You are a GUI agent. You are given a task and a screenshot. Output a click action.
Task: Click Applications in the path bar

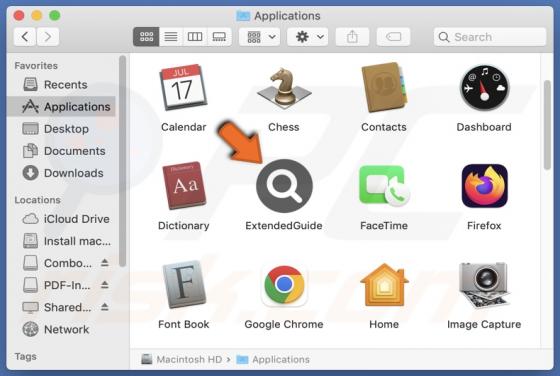coord(273,359)
